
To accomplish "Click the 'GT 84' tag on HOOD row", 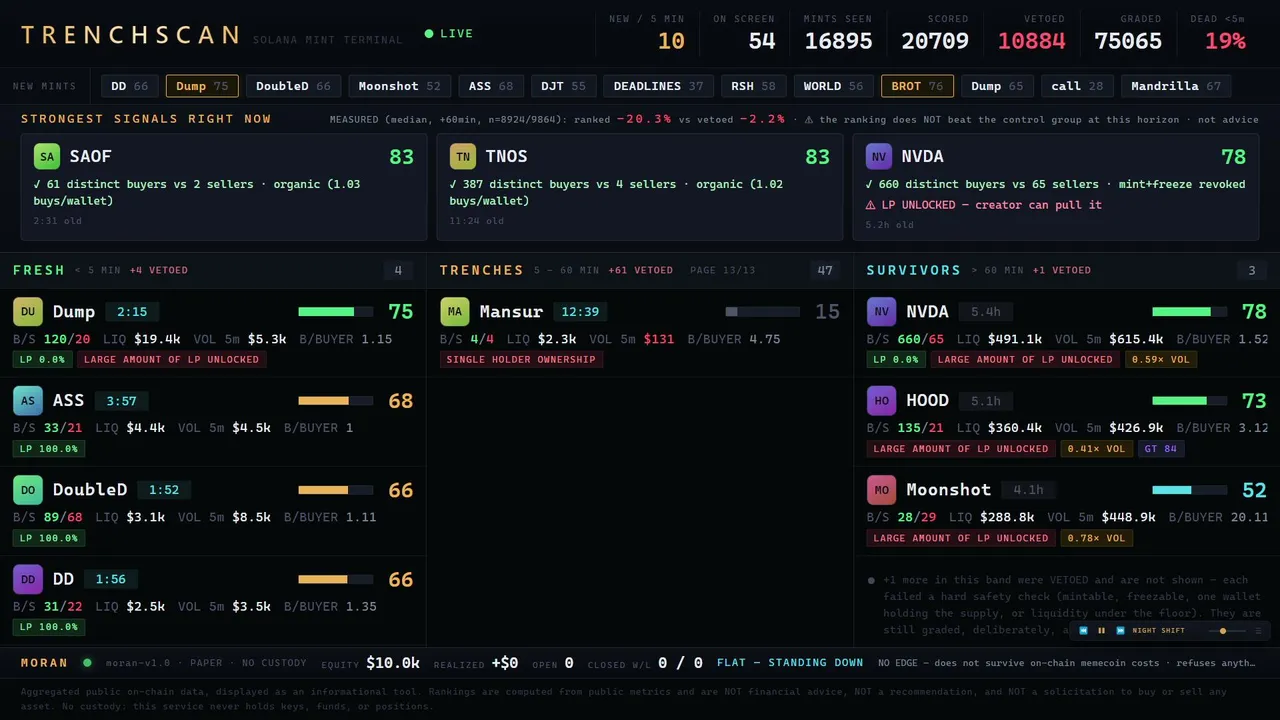I will pos(1161,449).
